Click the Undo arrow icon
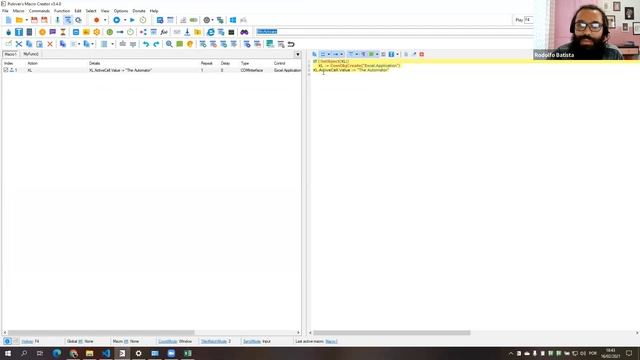Screen dimensions: 640x360 [x=146, y=44]
